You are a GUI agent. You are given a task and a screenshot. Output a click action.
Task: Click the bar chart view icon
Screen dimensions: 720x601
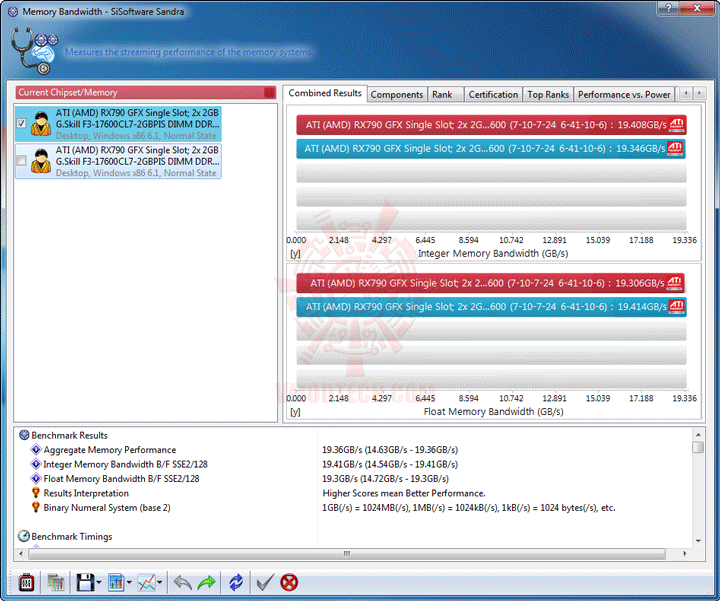click(116, 583)
